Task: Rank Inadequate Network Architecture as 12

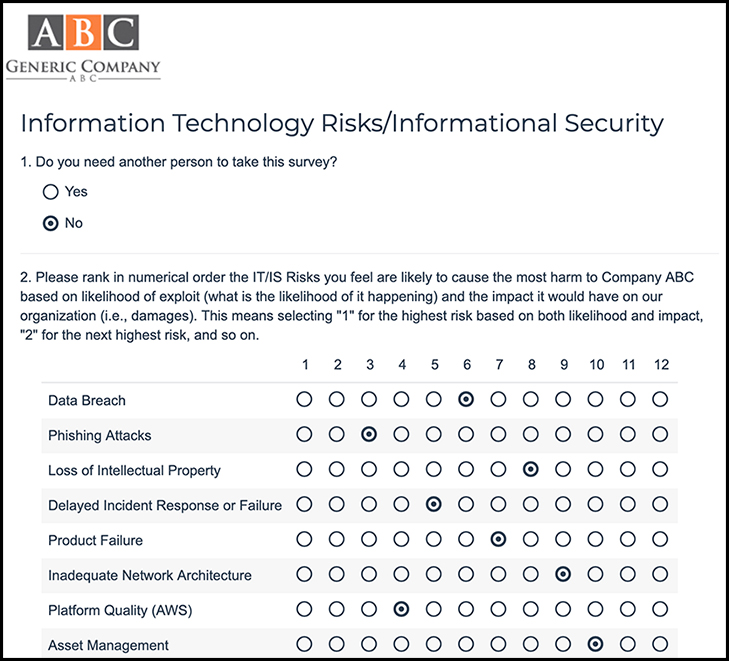Action: coord(660,574)
